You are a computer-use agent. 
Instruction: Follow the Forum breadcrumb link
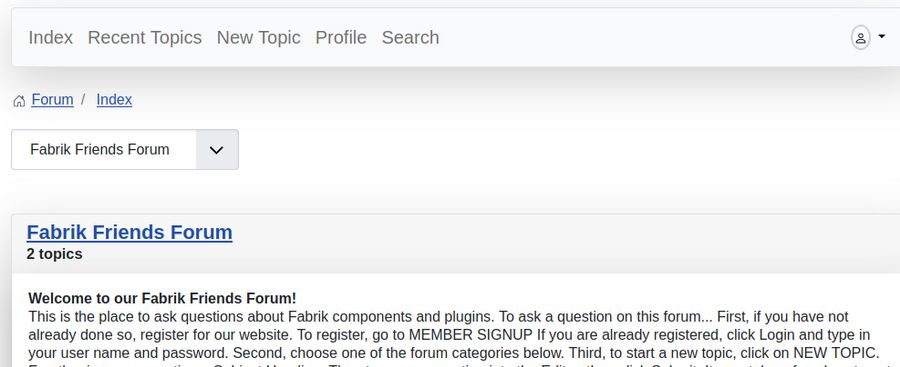pos(52,99)
